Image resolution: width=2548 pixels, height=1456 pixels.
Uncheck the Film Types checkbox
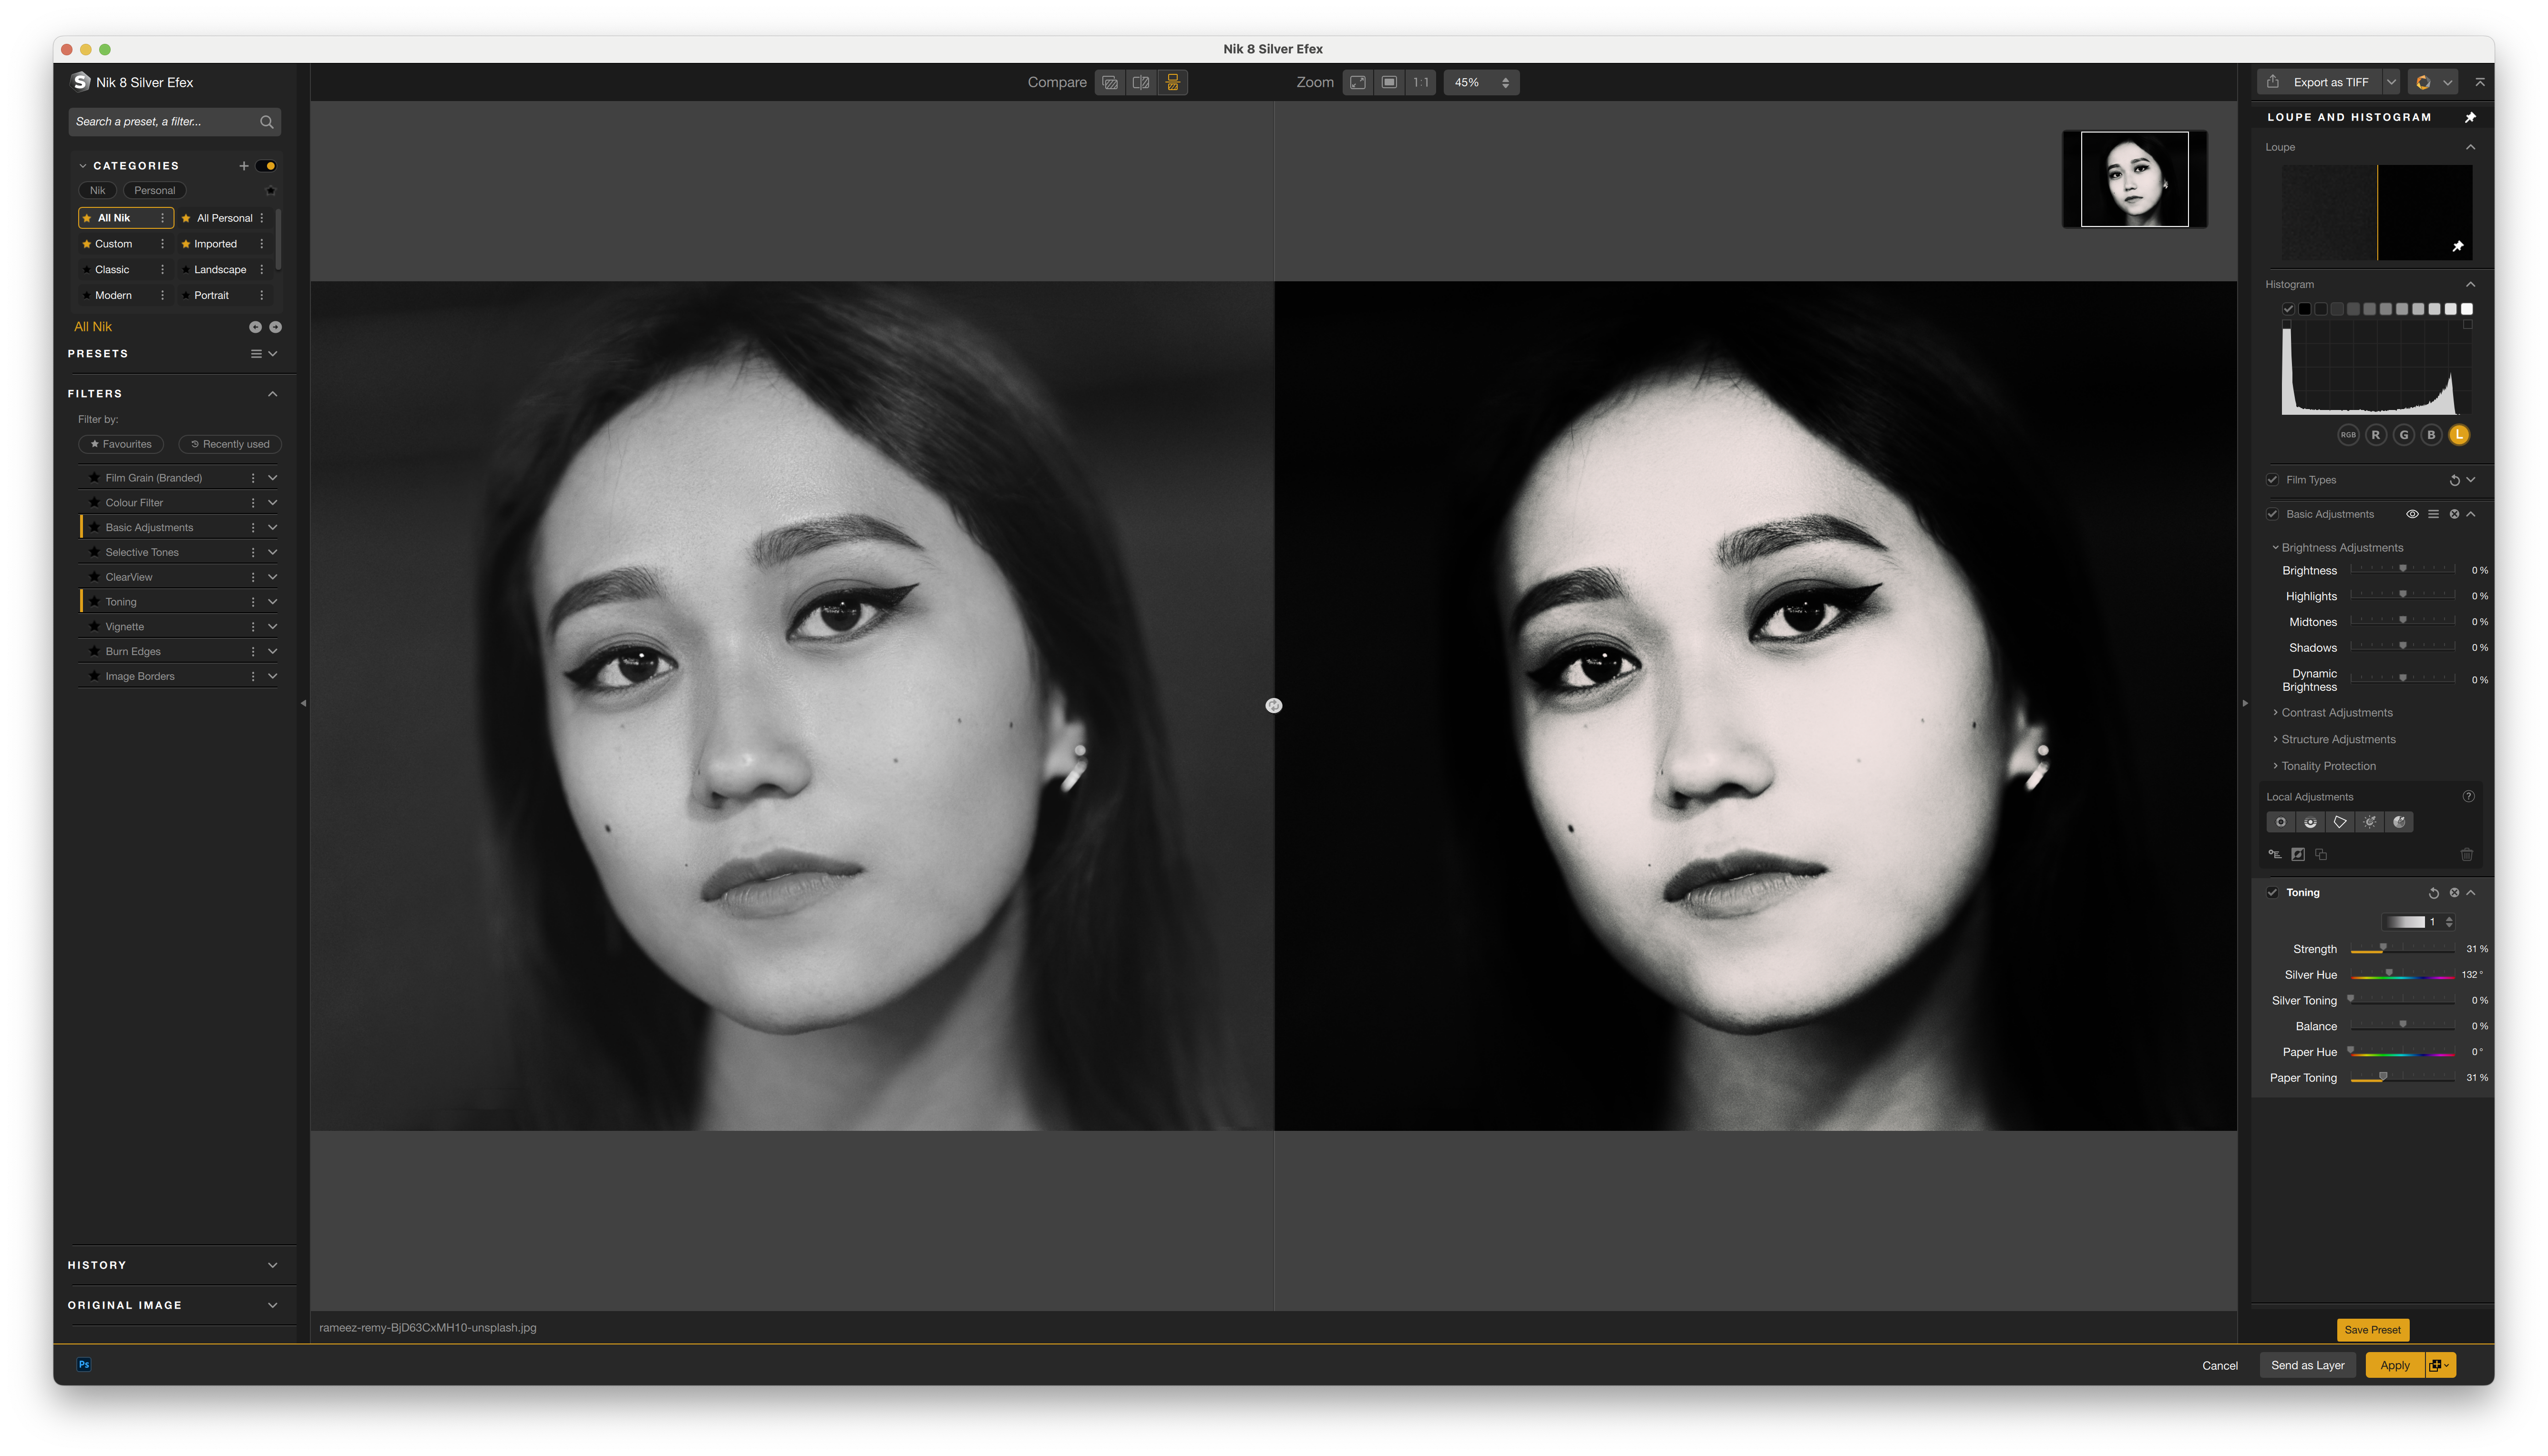point(2273,480)
